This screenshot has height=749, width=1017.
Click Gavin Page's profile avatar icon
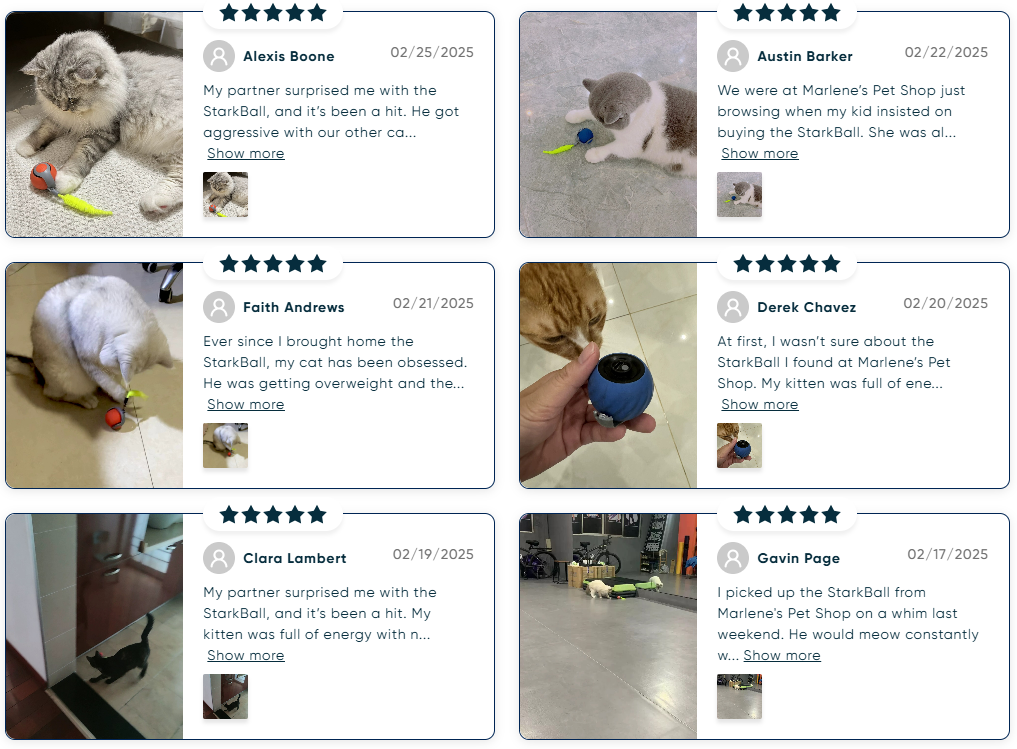point(733,558)
